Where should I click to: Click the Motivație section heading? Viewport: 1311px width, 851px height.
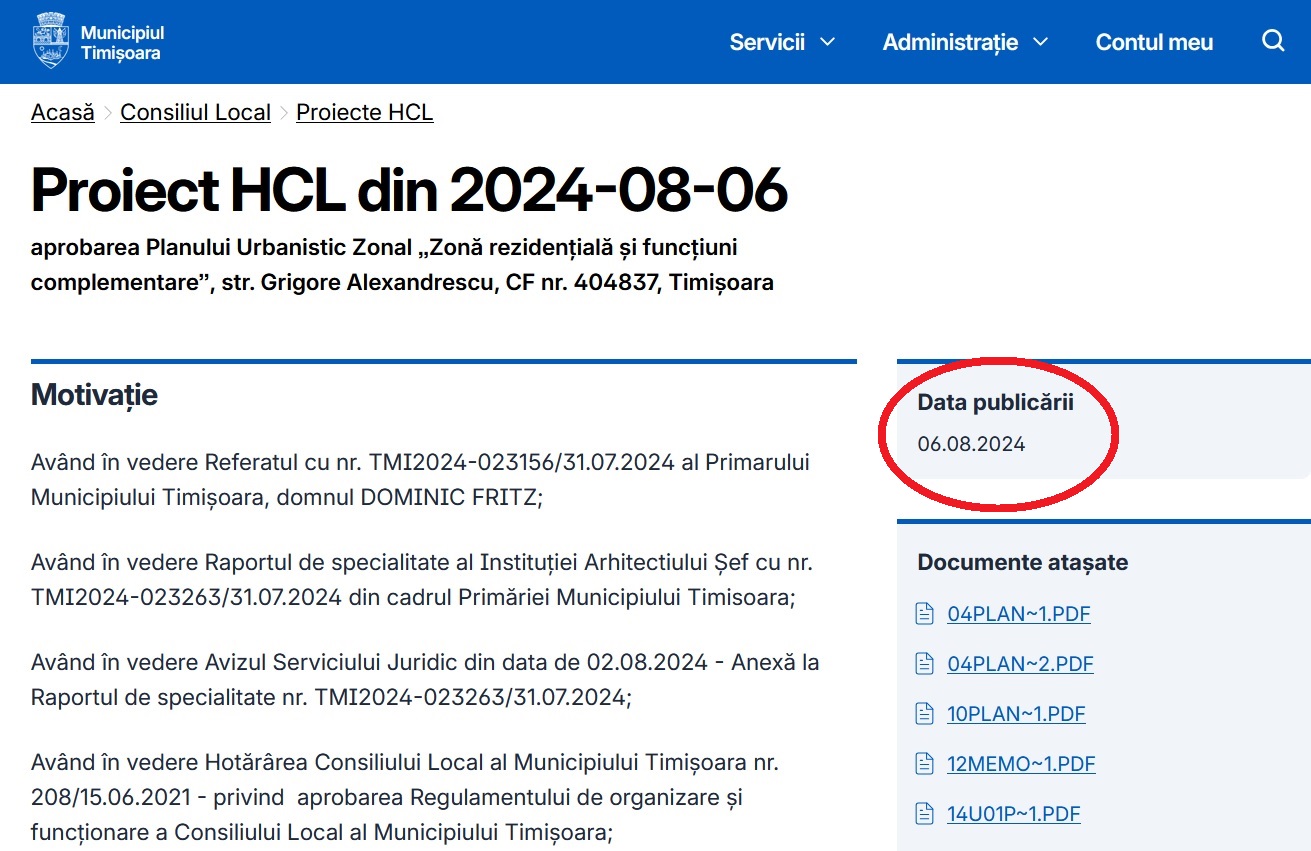94,395
